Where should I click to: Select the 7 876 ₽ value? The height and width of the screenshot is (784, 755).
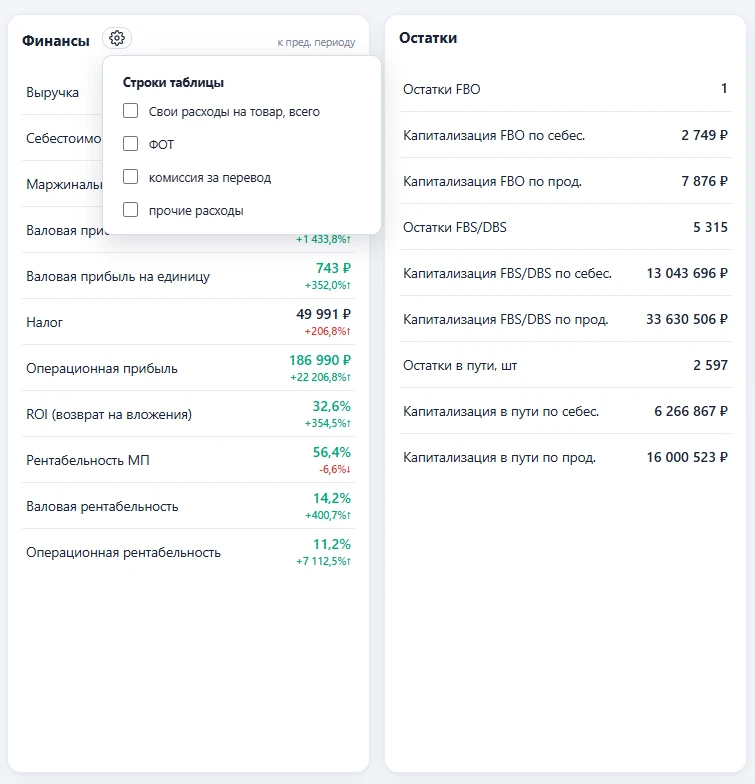[704, 182]
